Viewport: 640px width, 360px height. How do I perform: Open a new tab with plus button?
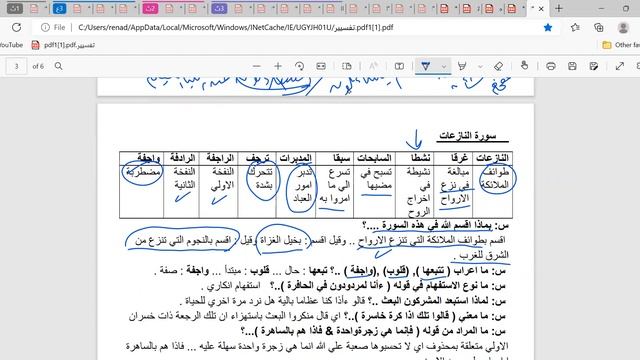559,8
